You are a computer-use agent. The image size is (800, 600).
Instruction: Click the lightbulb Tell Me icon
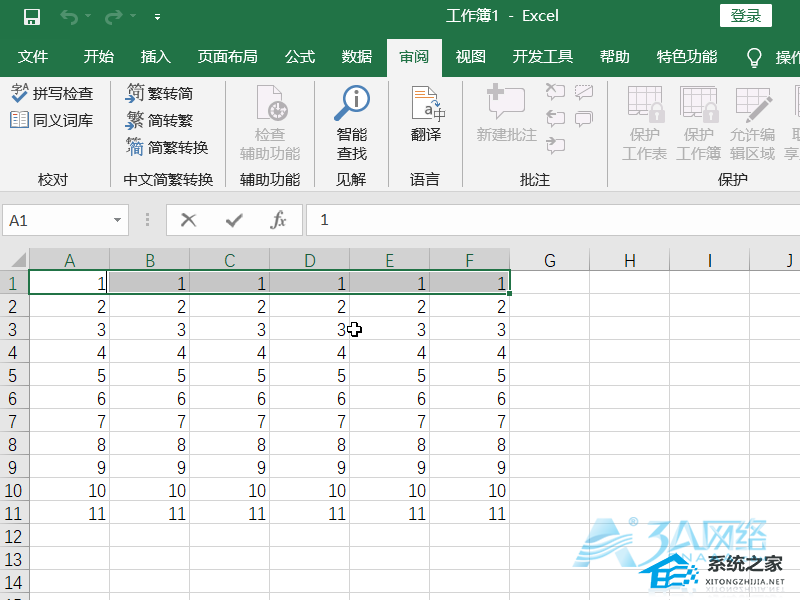(754, 57)
